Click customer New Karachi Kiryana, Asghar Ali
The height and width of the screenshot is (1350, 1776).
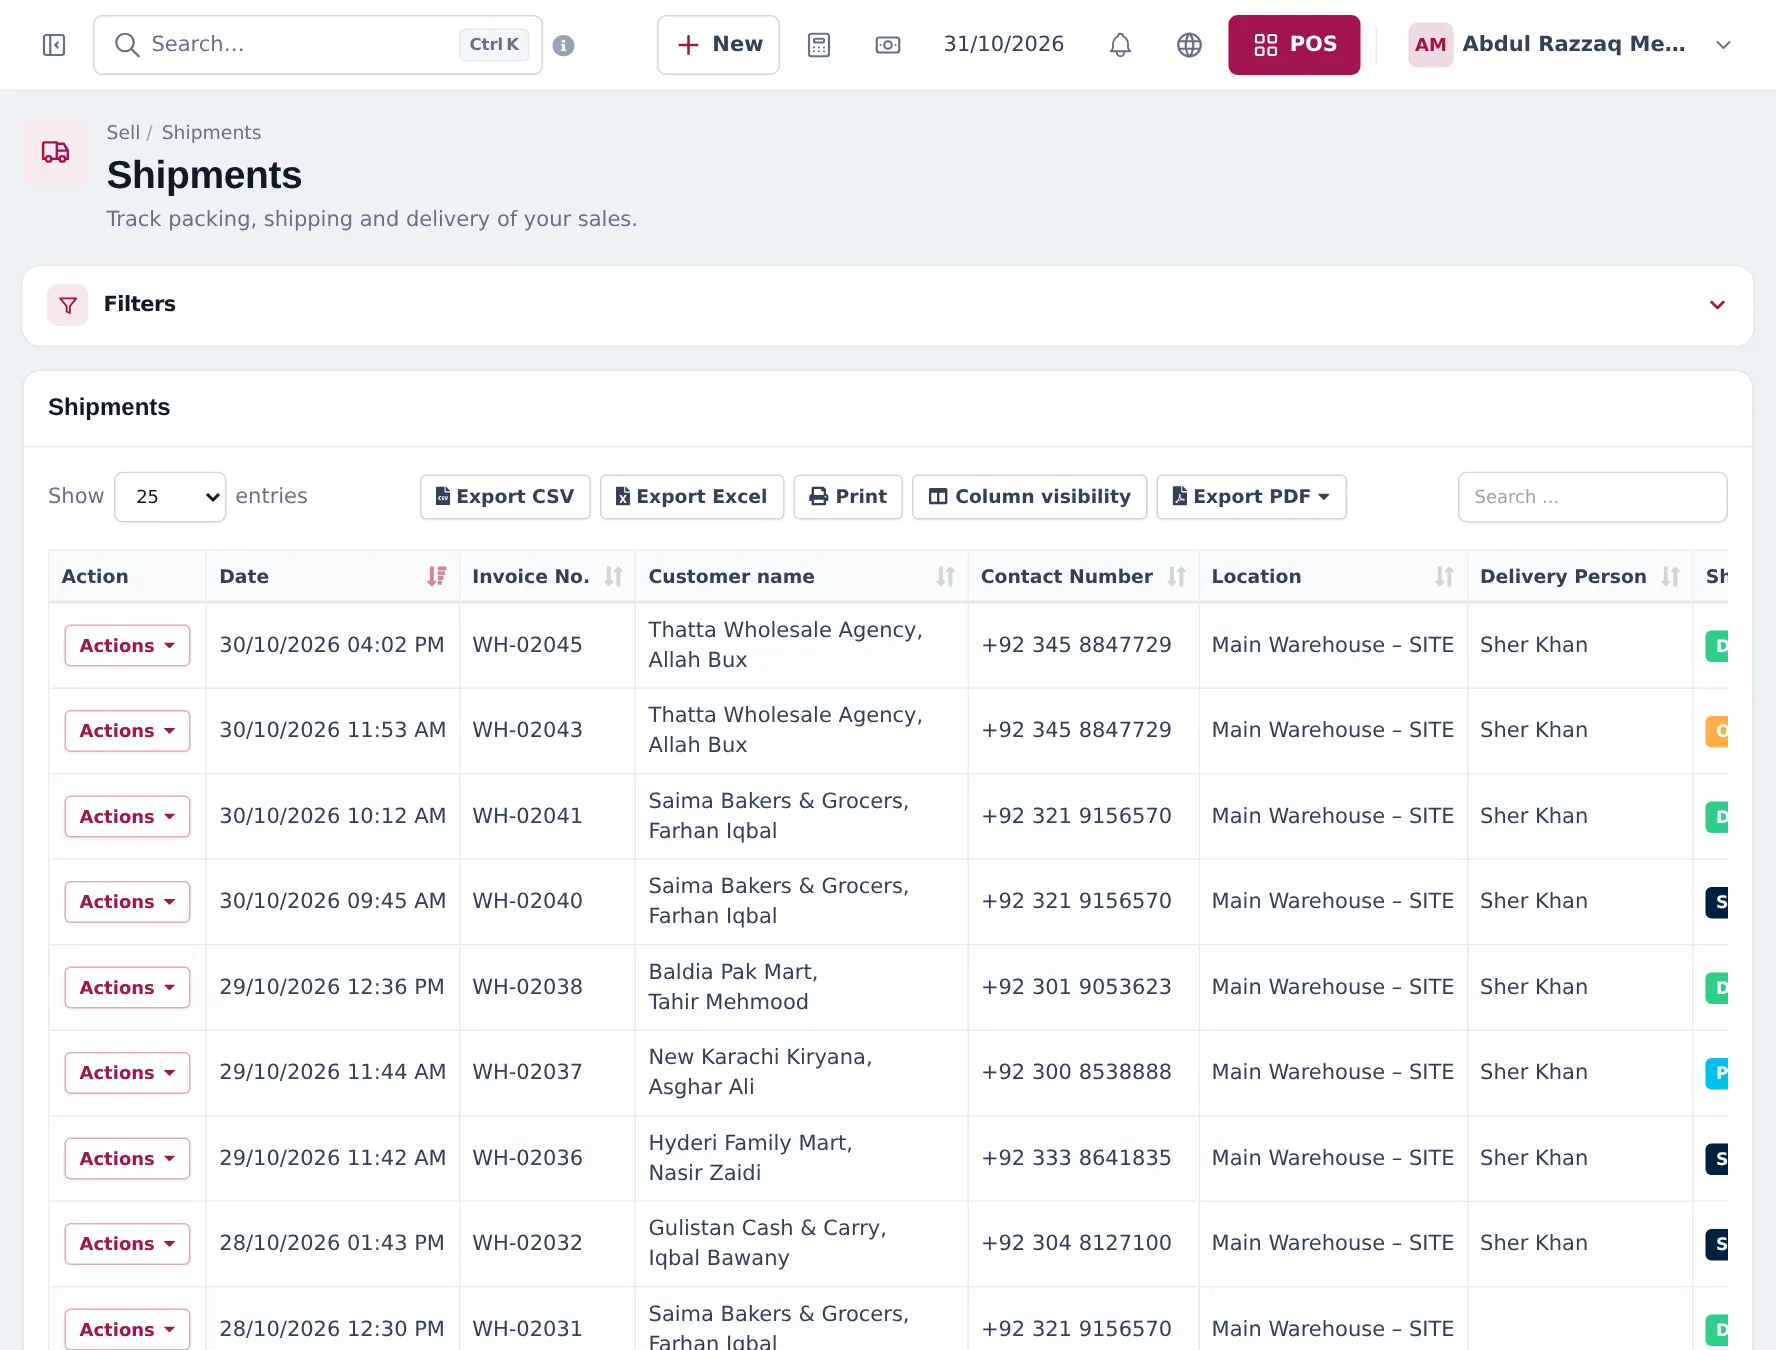tap(760, 1072)
